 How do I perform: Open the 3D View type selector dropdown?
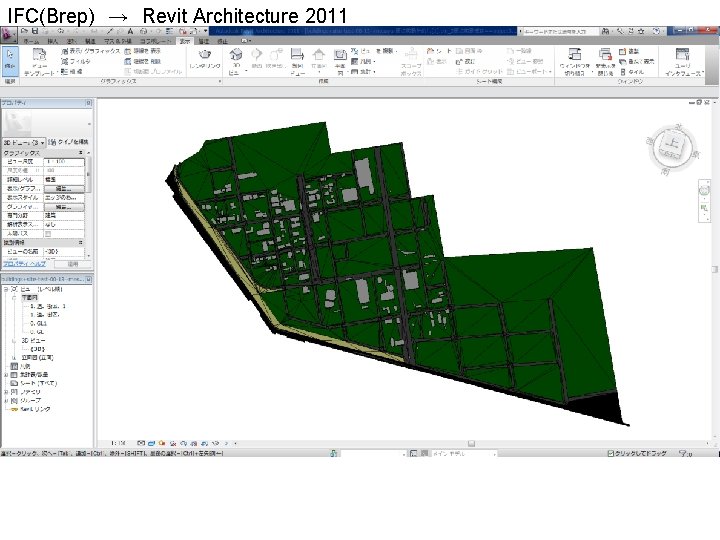(x=24, y=142)
